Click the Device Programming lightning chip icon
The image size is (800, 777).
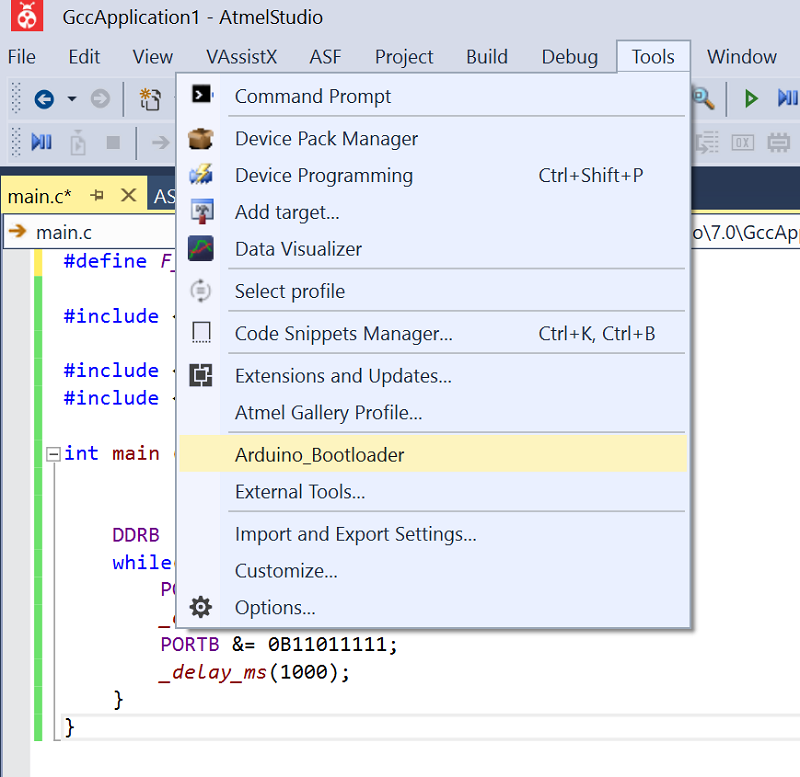[201, 174]
